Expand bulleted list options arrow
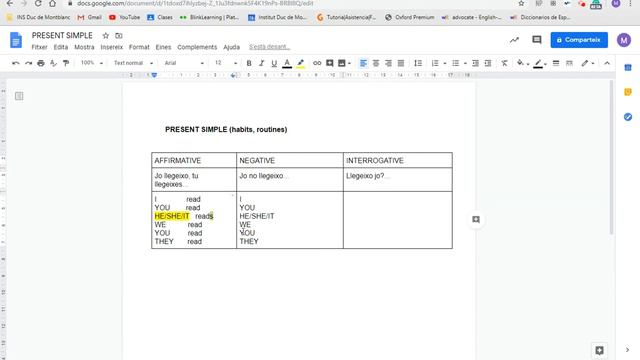640x360 pixels. tap(465, 63)
